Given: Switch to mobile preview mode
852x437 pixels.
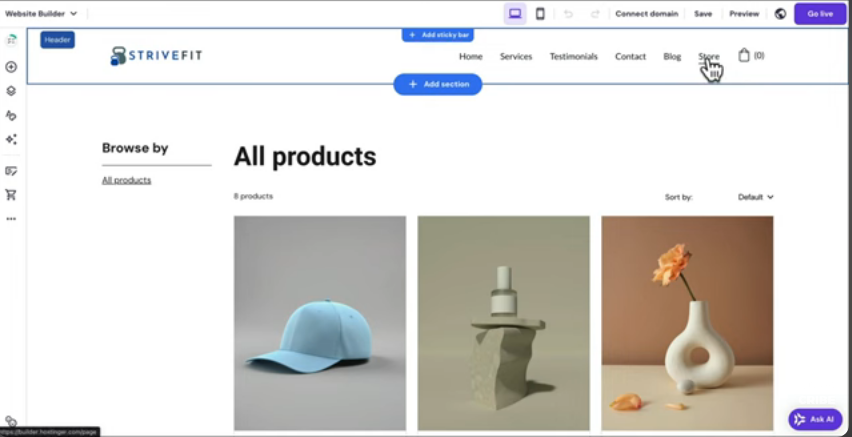Looking at the screenshot, I should click(540, 14).
